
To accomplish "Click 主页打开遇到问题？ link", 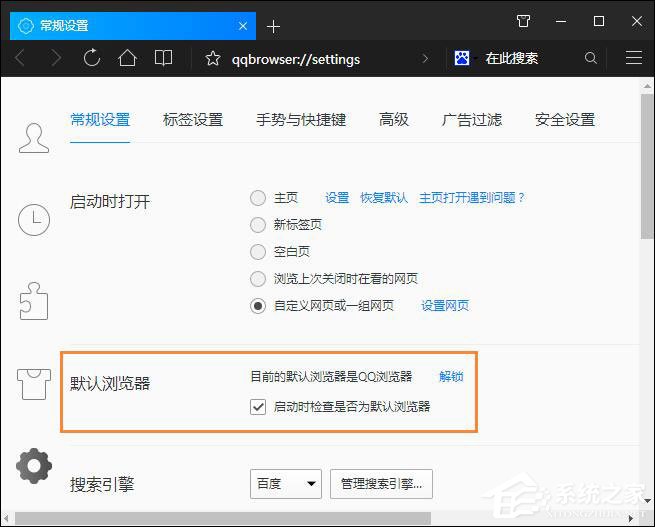I will (472, 198).
